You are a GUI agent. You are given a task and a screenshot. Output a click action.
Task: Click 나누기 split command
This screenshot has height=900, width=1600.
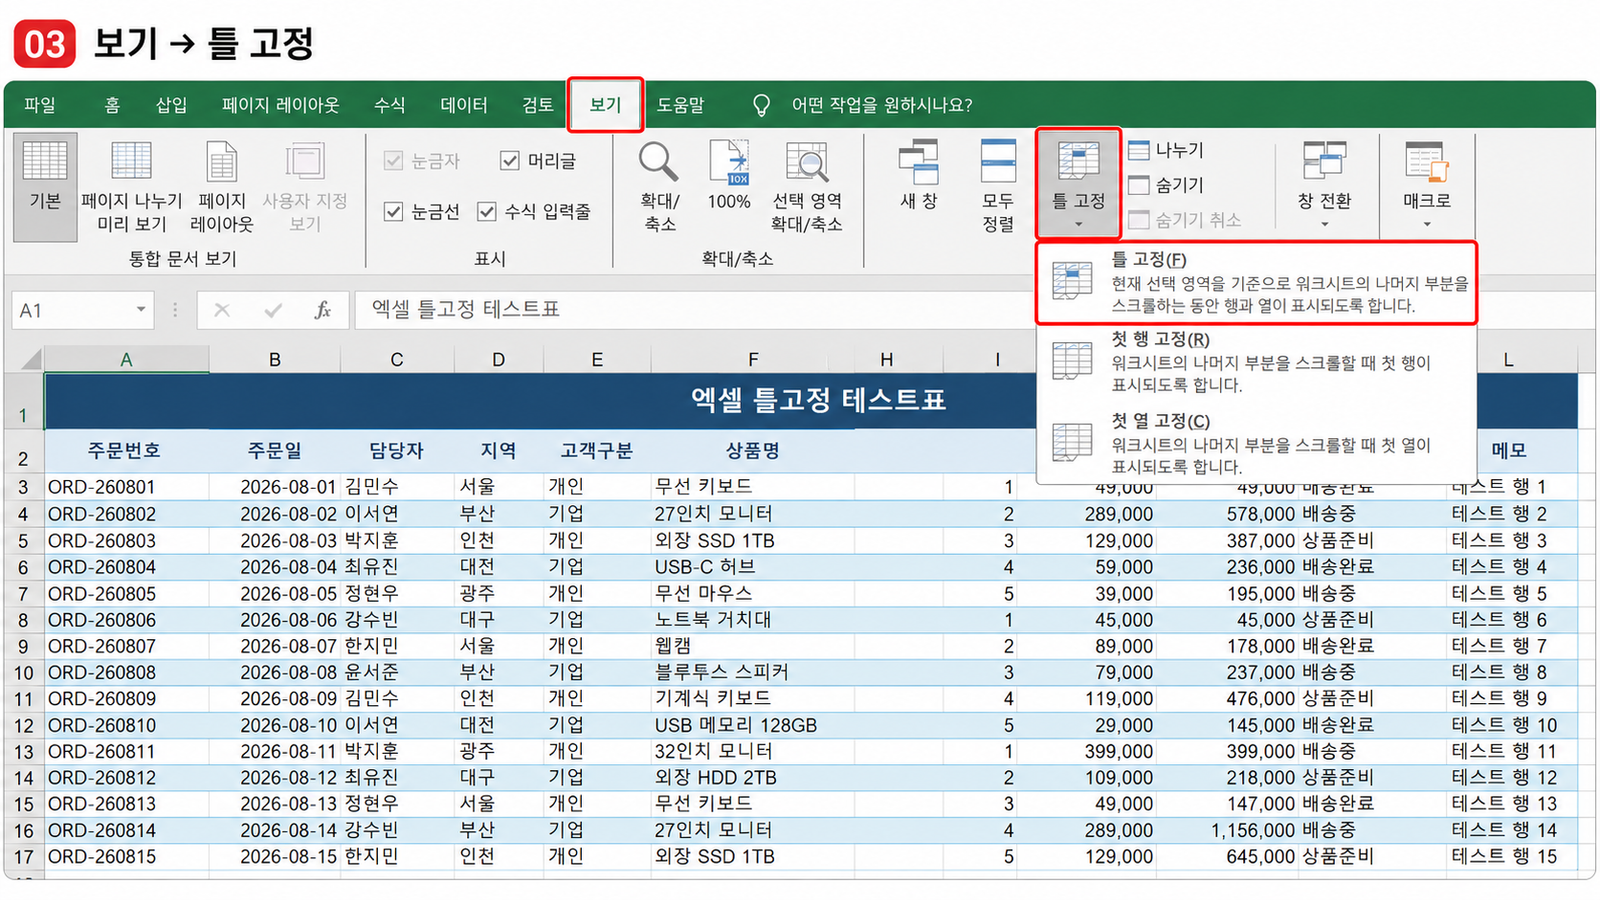click(x=1166, y=151)
